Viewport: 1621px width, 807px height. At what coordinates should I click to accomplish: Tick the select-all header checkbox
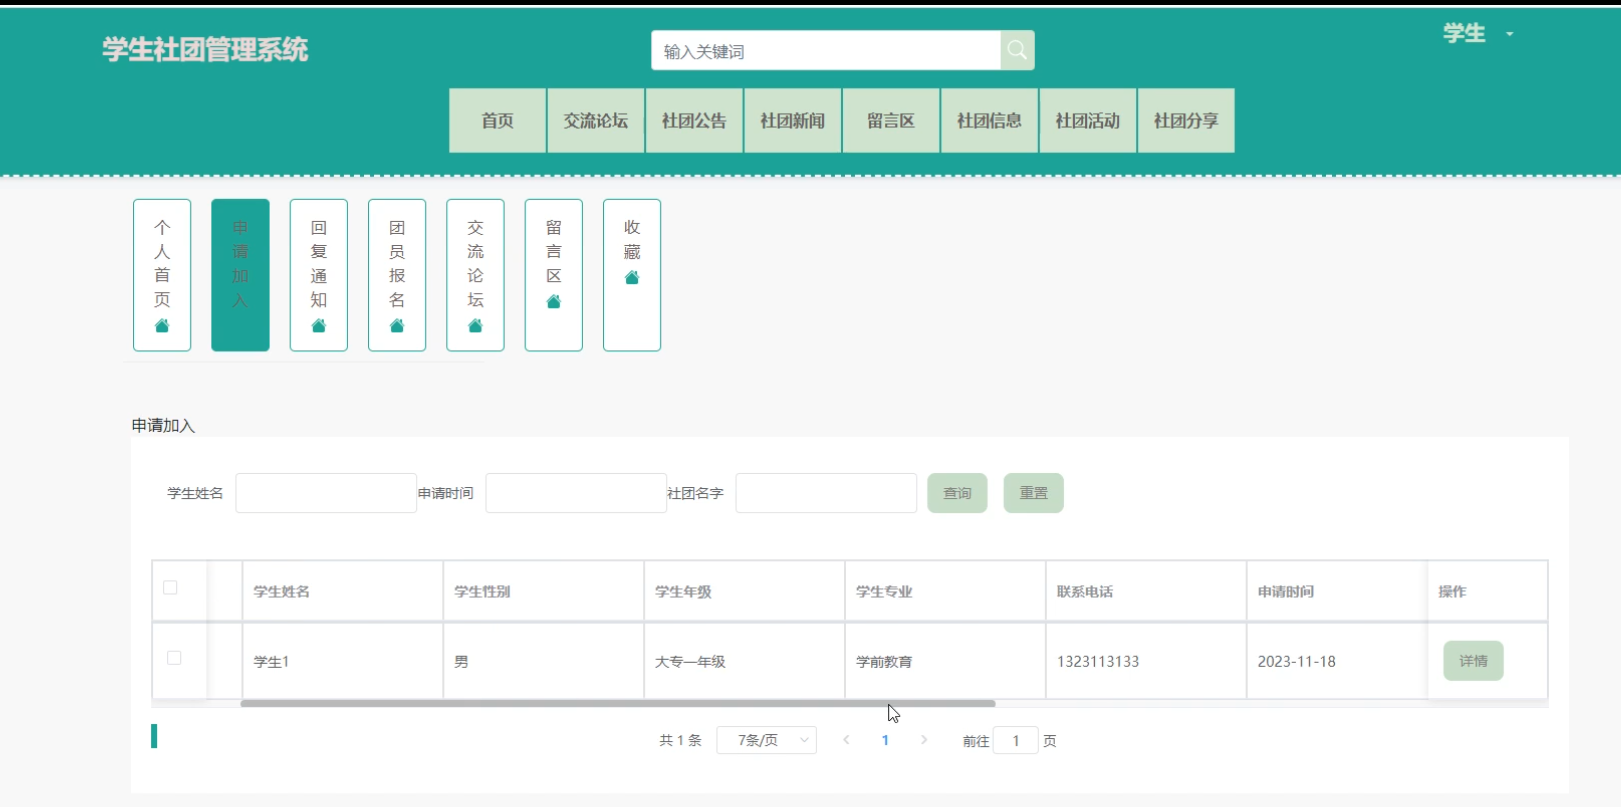pos(170,588)
